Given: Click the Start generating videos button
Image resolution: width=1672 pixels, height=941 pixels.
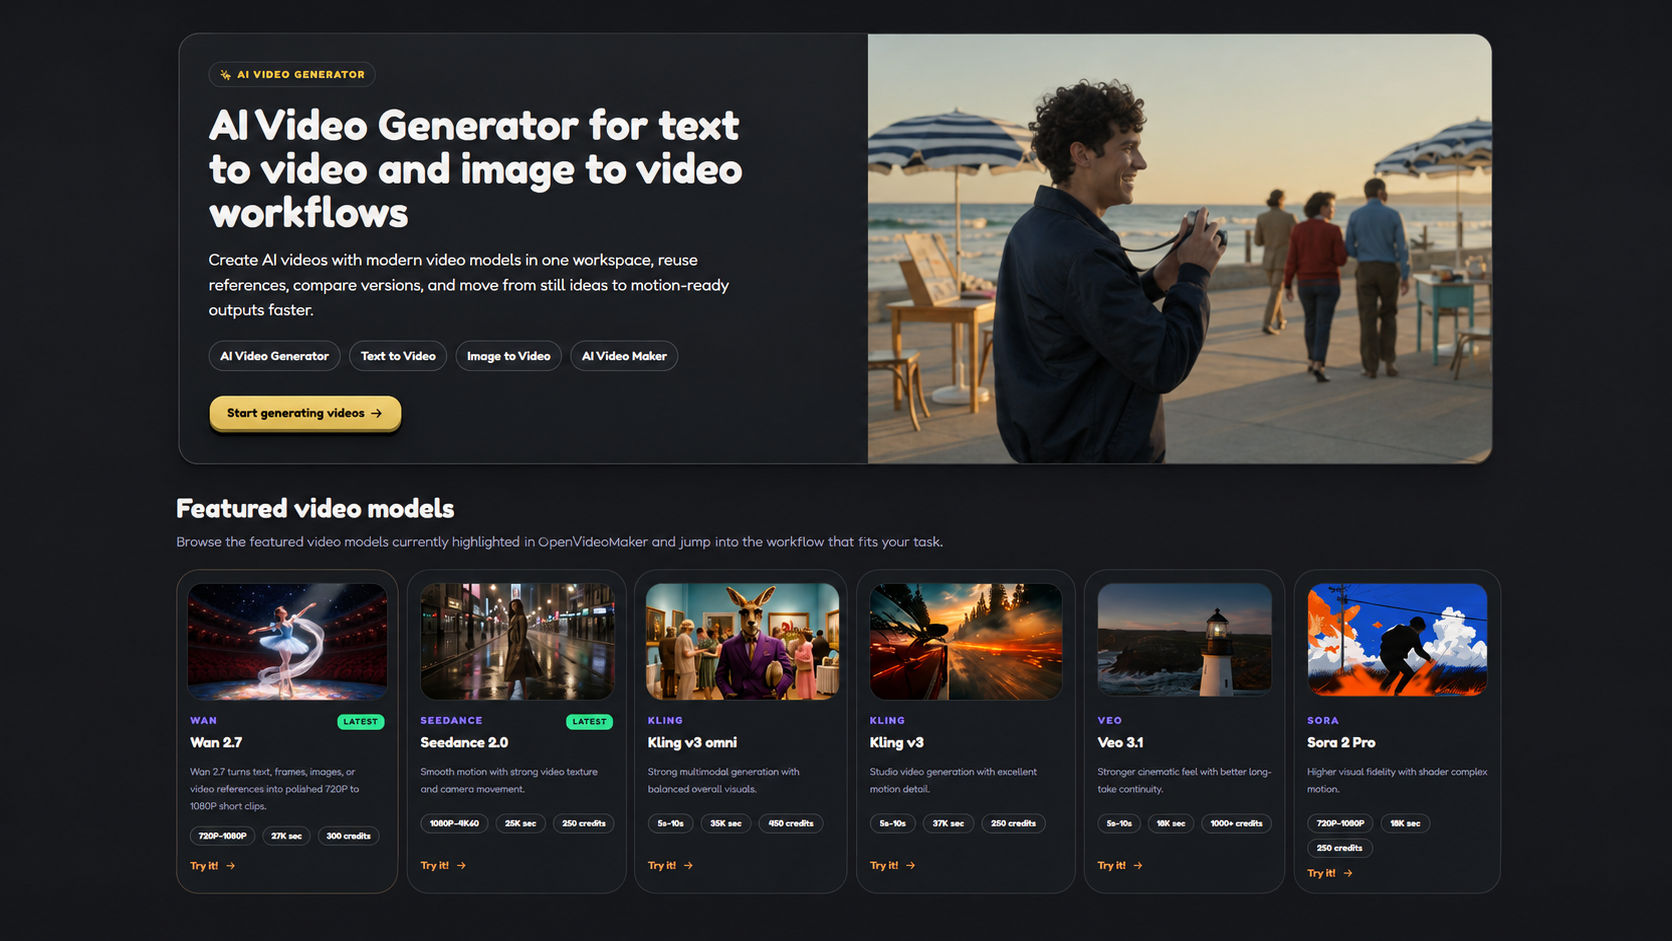Looking at the screenshot, I should pyautogui.click(x=305, y=413).
